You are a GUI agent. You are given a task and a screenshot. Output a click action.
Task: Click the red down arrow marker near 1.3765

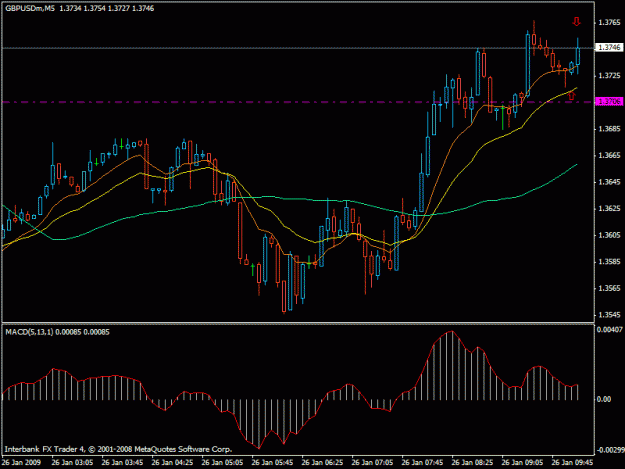(576, 22)
